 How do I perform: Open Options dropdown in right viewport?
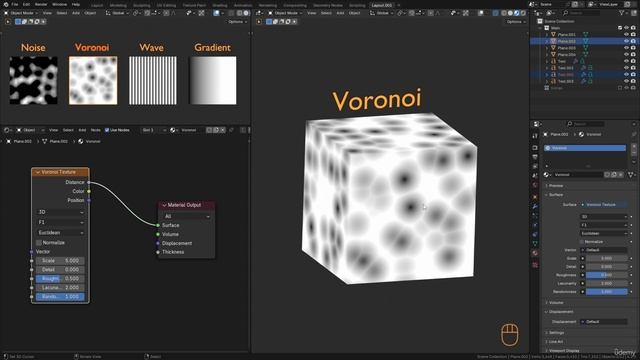[516, 22]
